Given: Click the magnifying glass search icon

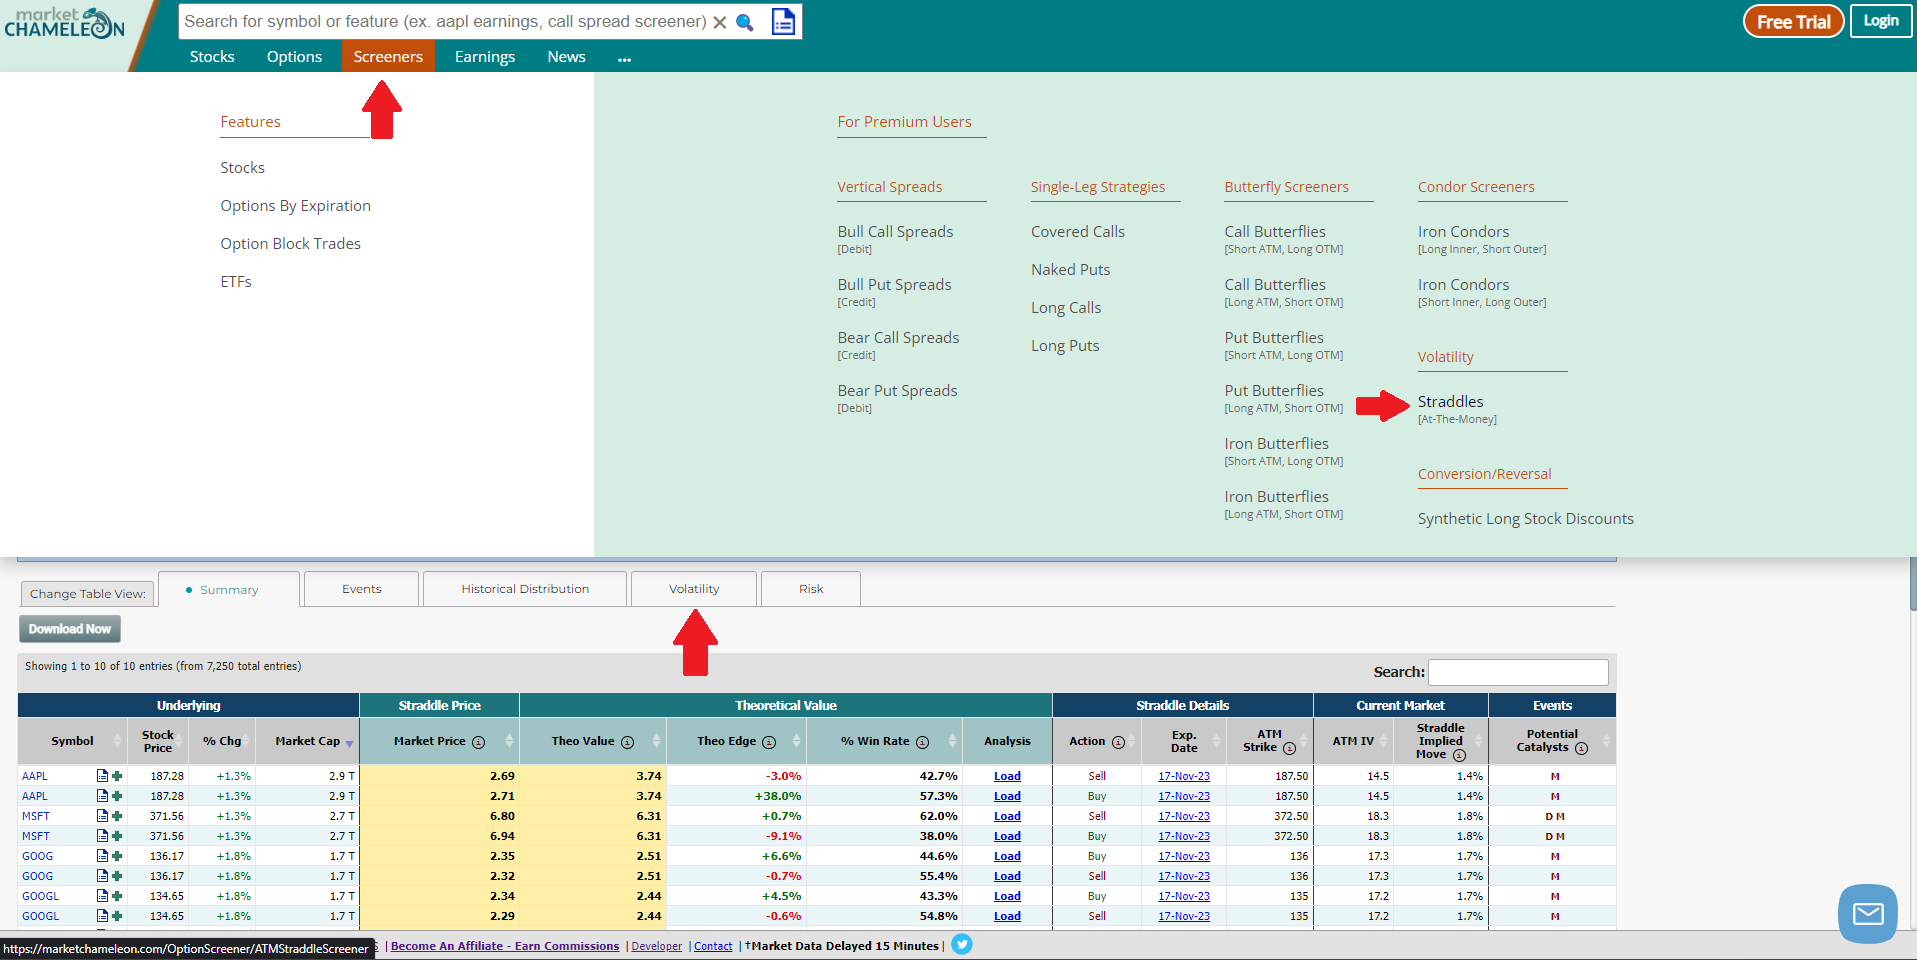Looking at the screenshot, I should [744, 21].
